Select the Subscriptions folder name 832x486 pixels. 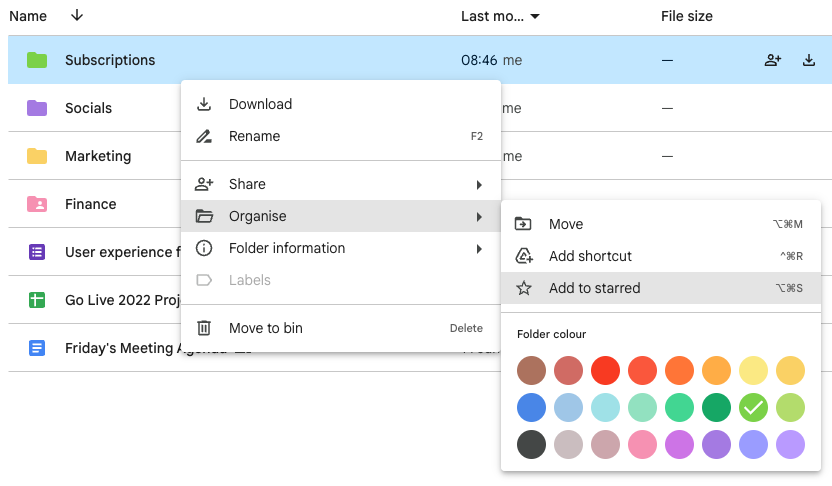coord(110,60)
